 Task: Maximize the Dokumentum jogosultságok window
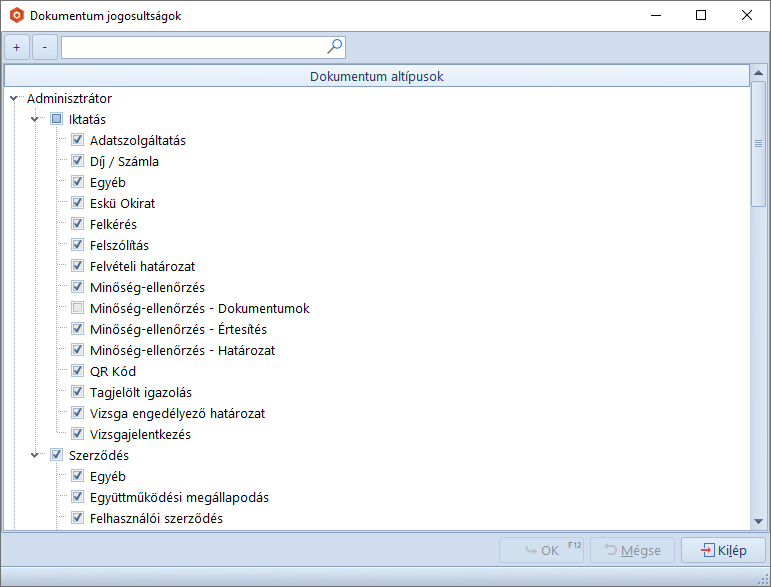[701, 16]
